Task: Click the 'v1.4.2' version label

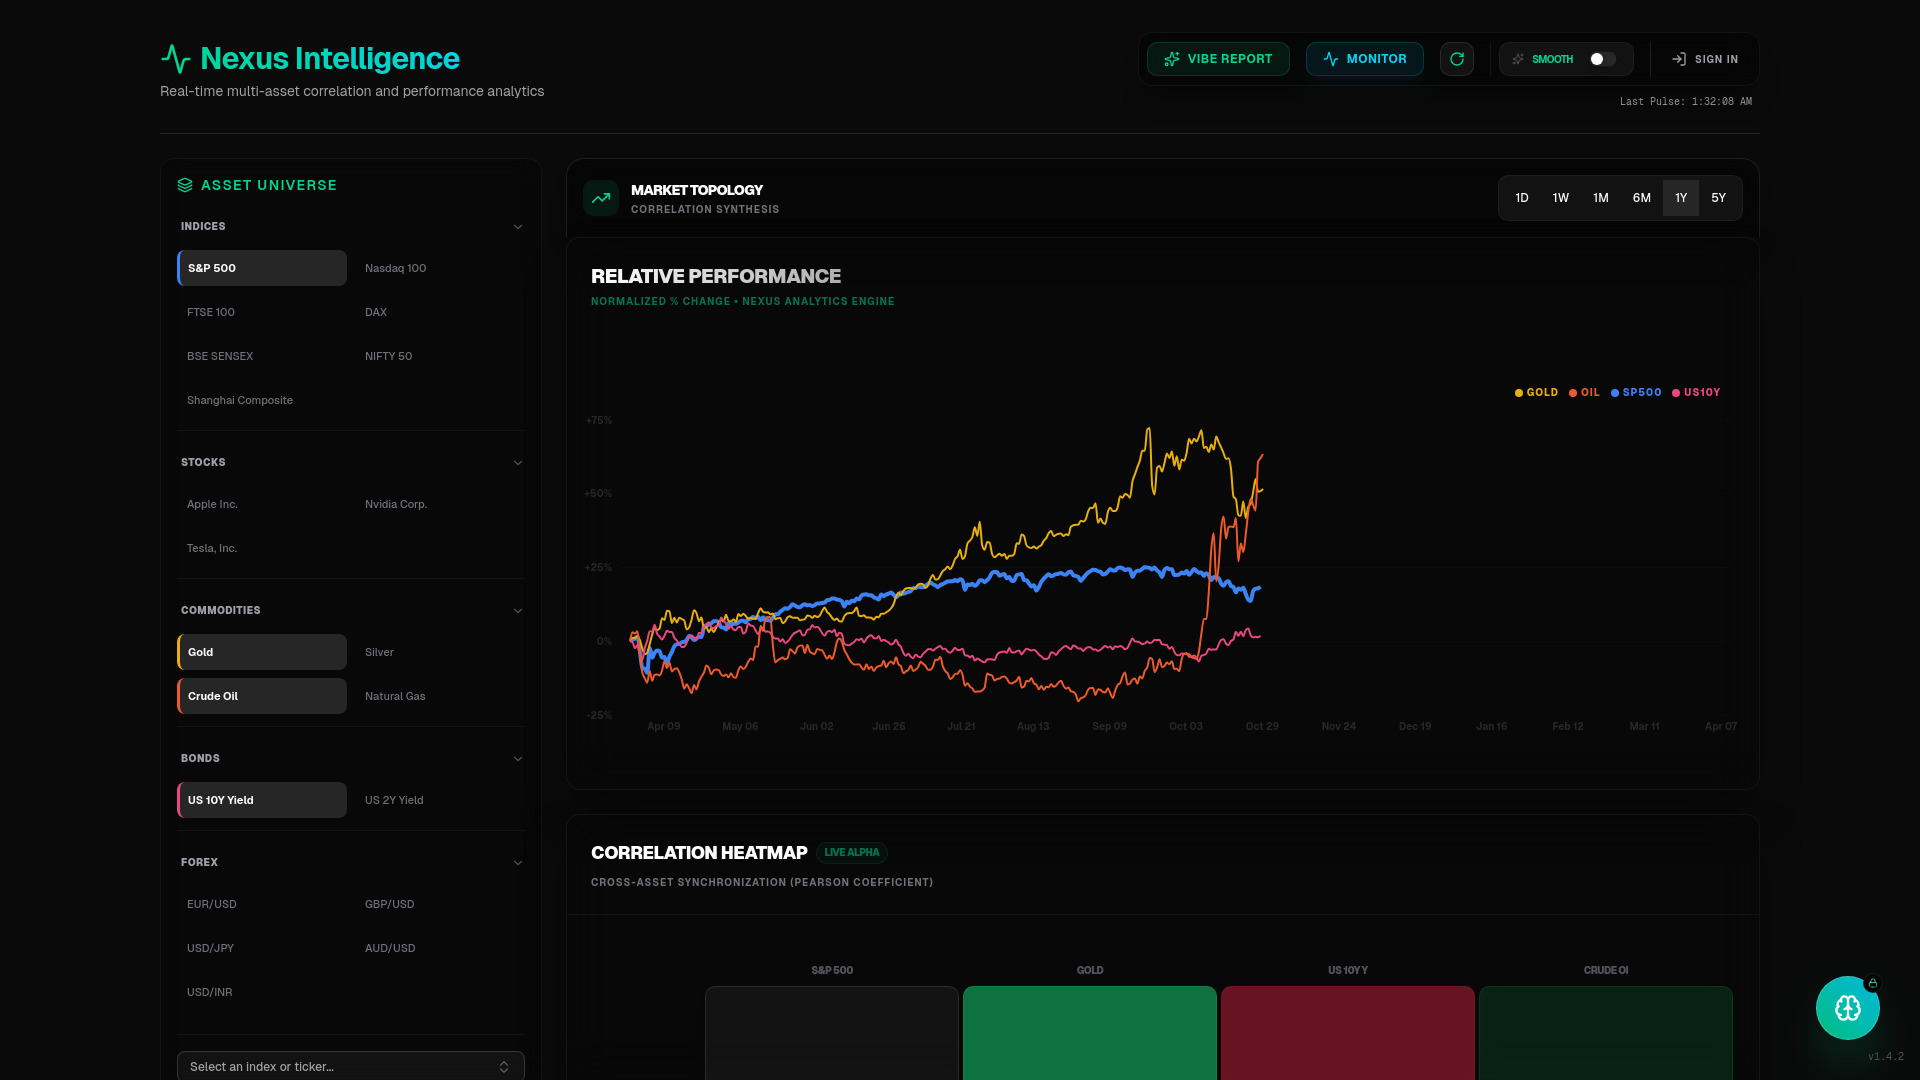Action: click(1886, 1057)
